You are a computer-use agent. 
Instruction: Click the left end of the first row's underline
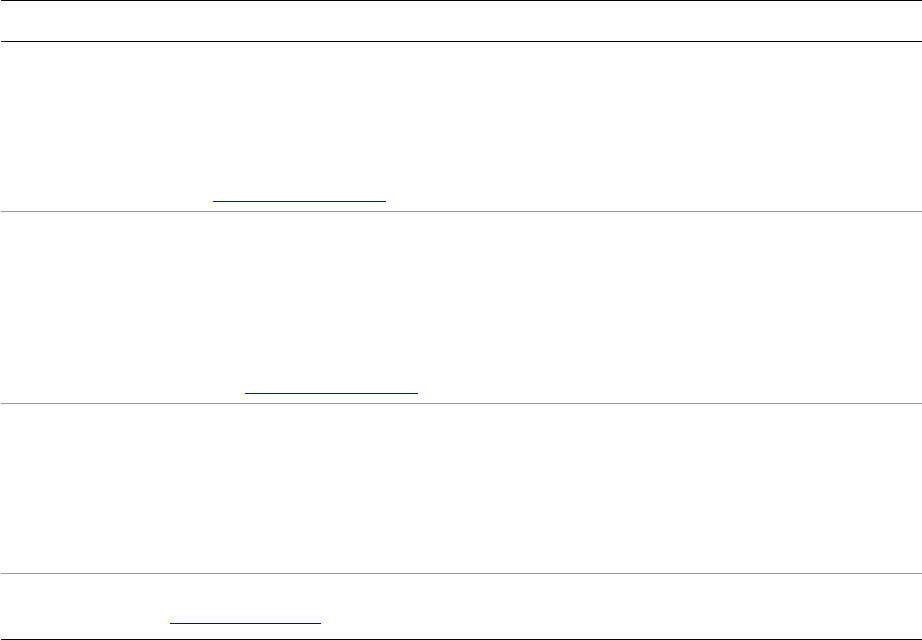pyautogui.click(x=215, y=200)
